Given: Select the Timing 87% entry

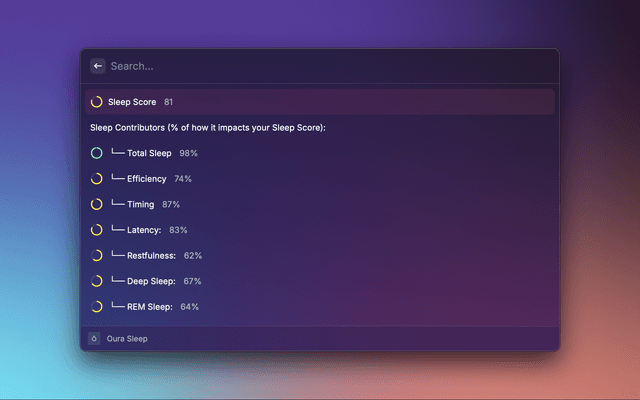Looking at the screenshot, I should pos(320,204).
